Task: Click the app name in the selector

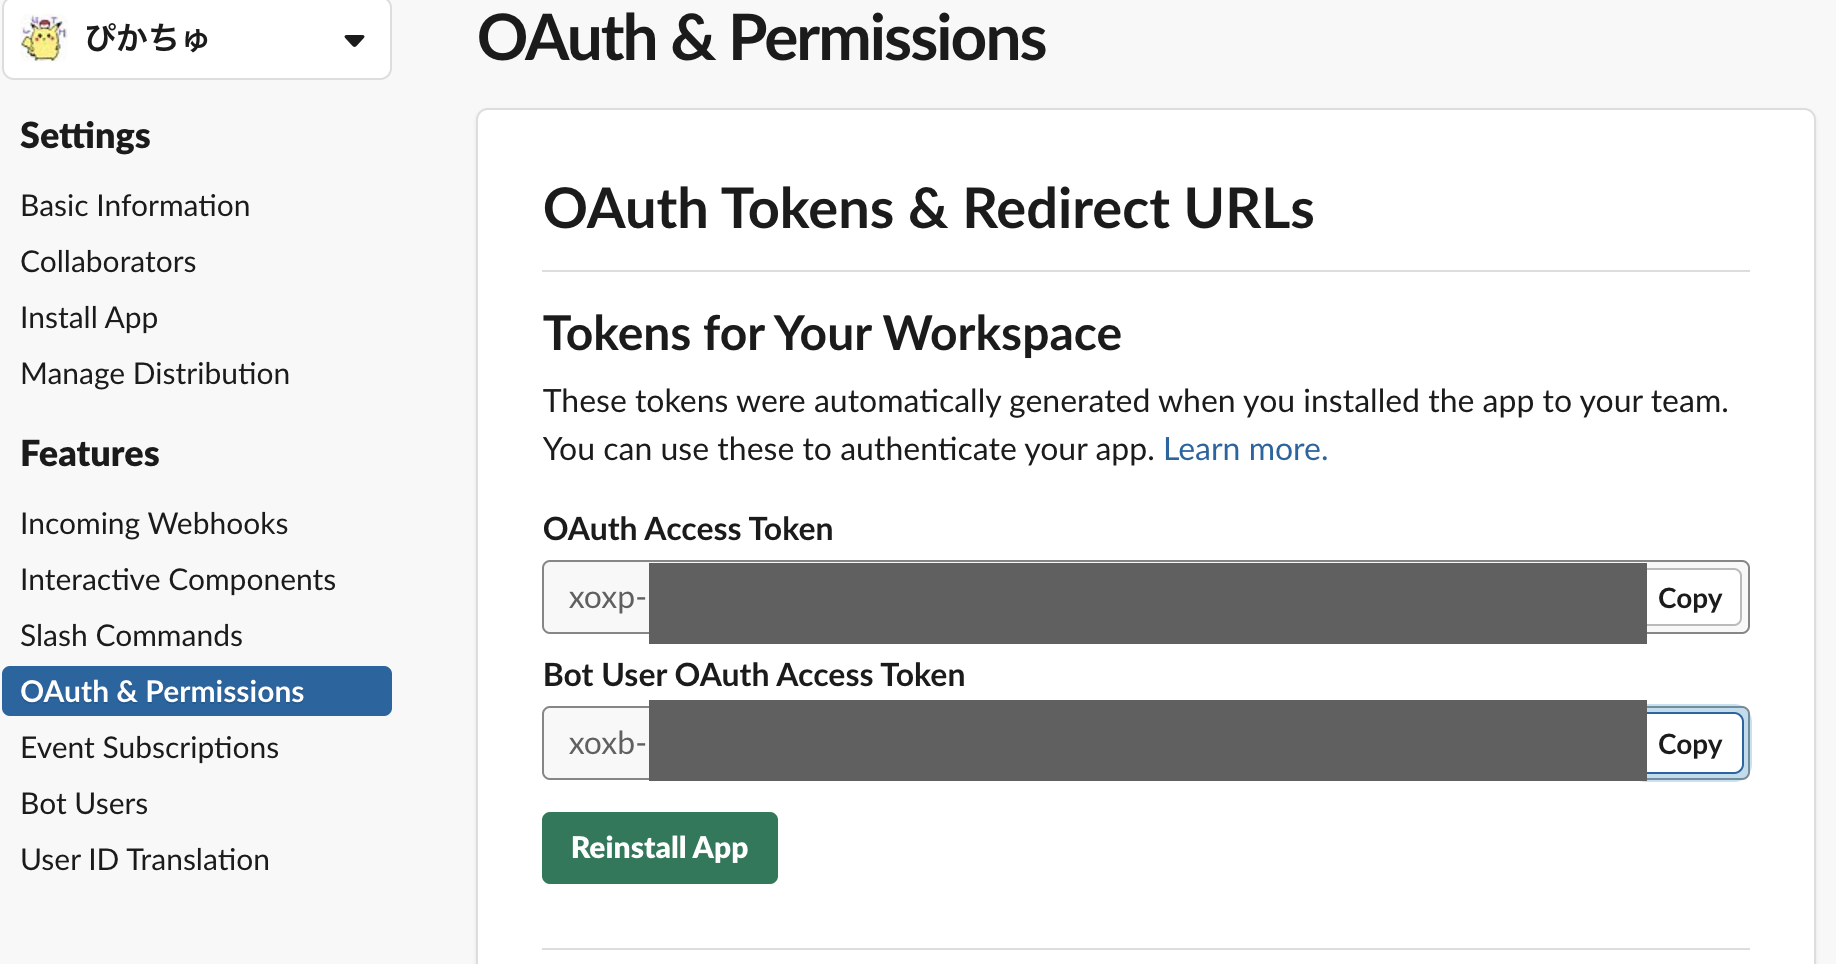Action: [x=147, y=39]
